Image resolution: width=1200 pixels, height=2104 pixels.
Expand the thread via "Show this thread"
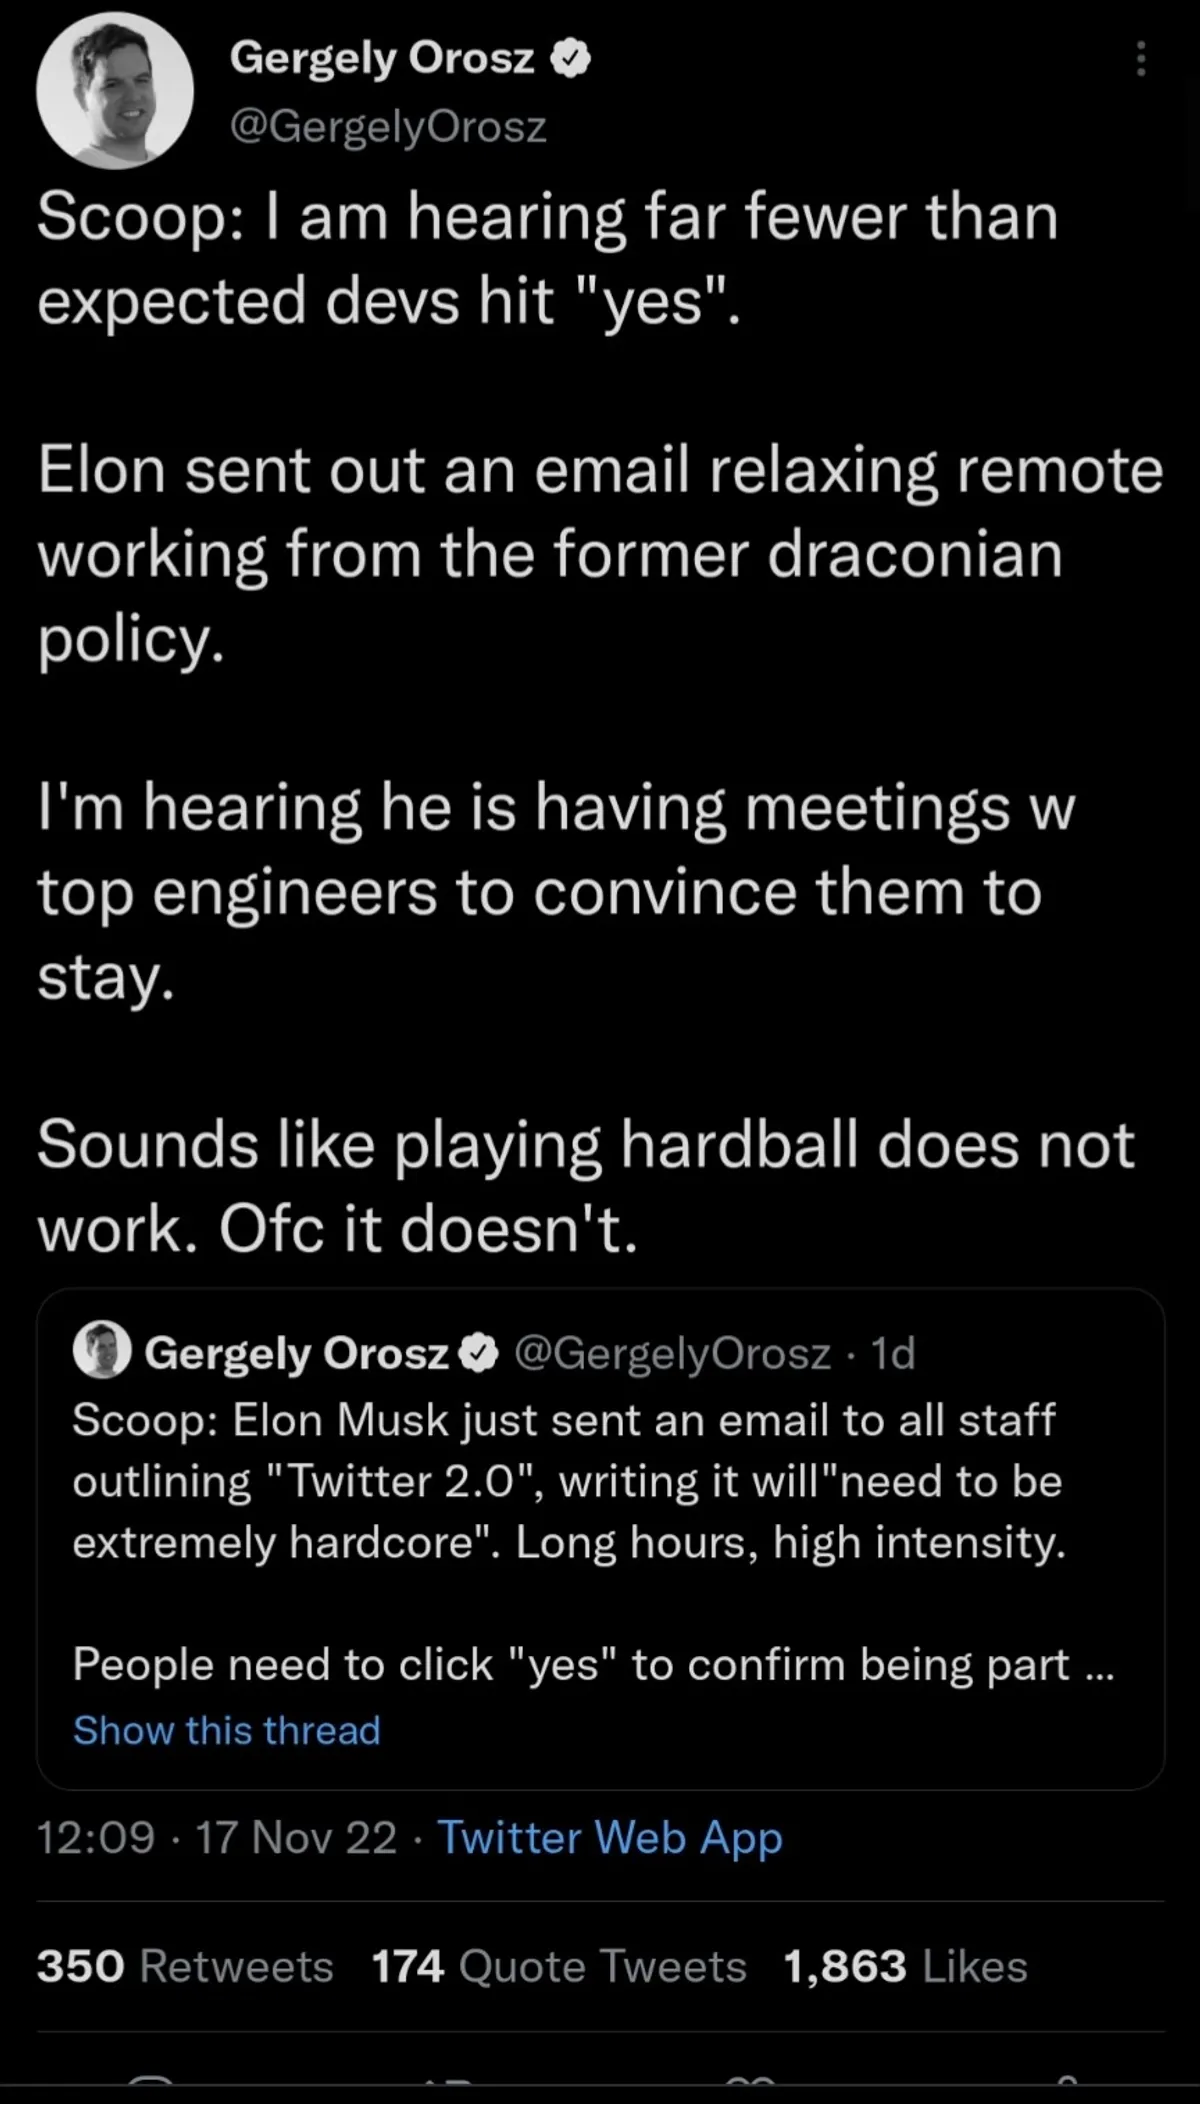(227, 1731)
